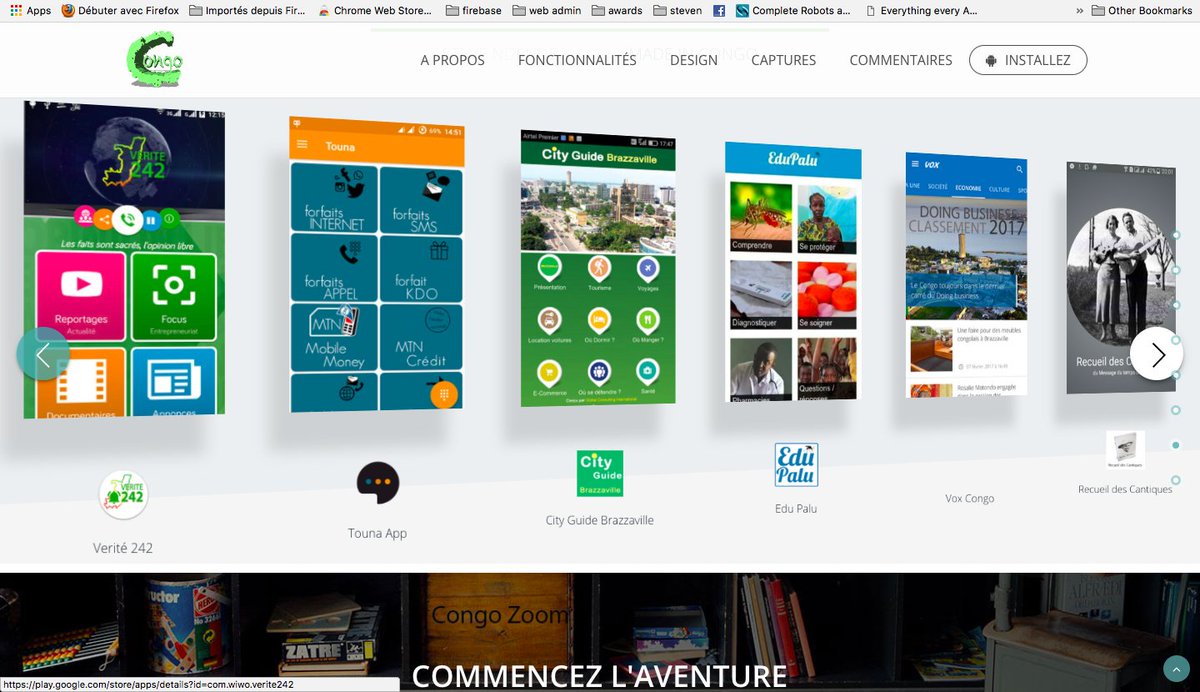Viewport: 1200px width, 692px height.
Task: Go to the COMMENTAIRES section
Action: (901, 60)
